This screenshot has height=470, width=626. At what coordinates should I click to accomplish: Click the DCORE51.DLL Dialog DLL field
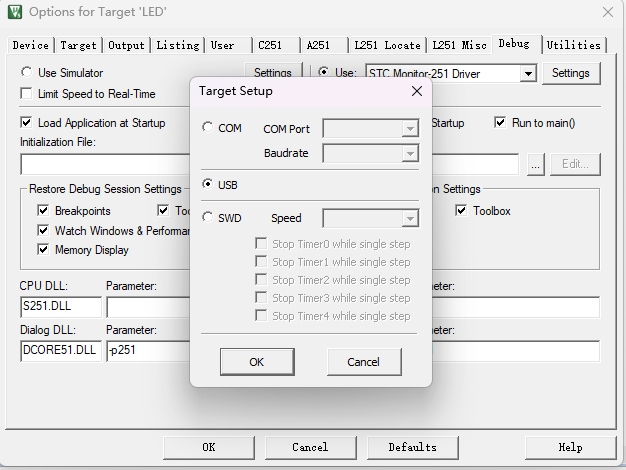pos(61,351)
